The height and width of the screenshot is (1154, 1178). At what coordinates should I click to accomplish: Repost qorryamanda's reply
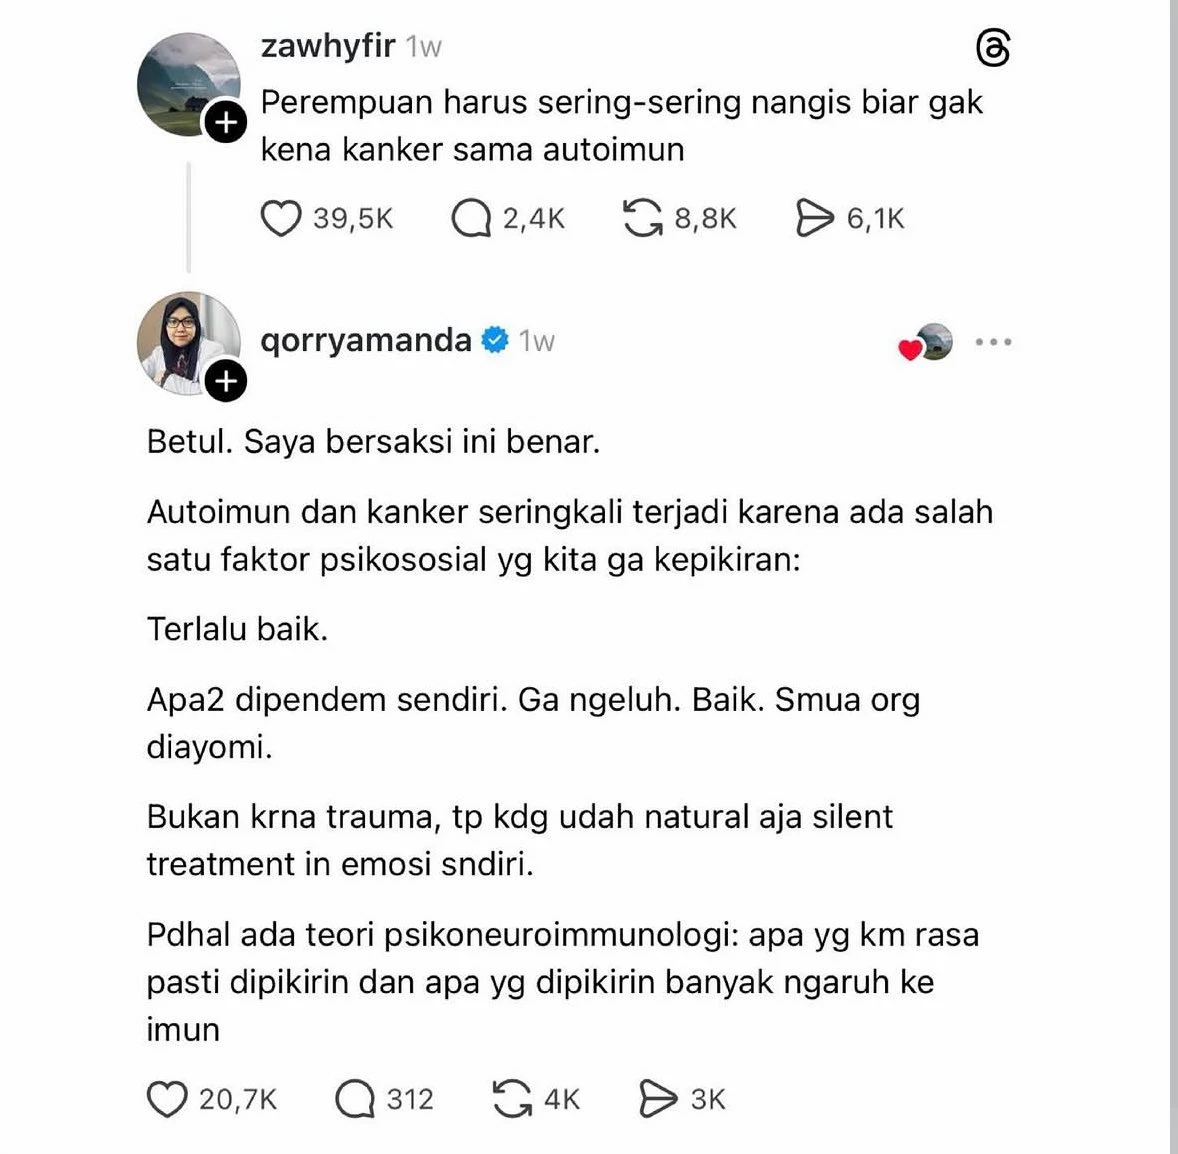(512, 1099)
